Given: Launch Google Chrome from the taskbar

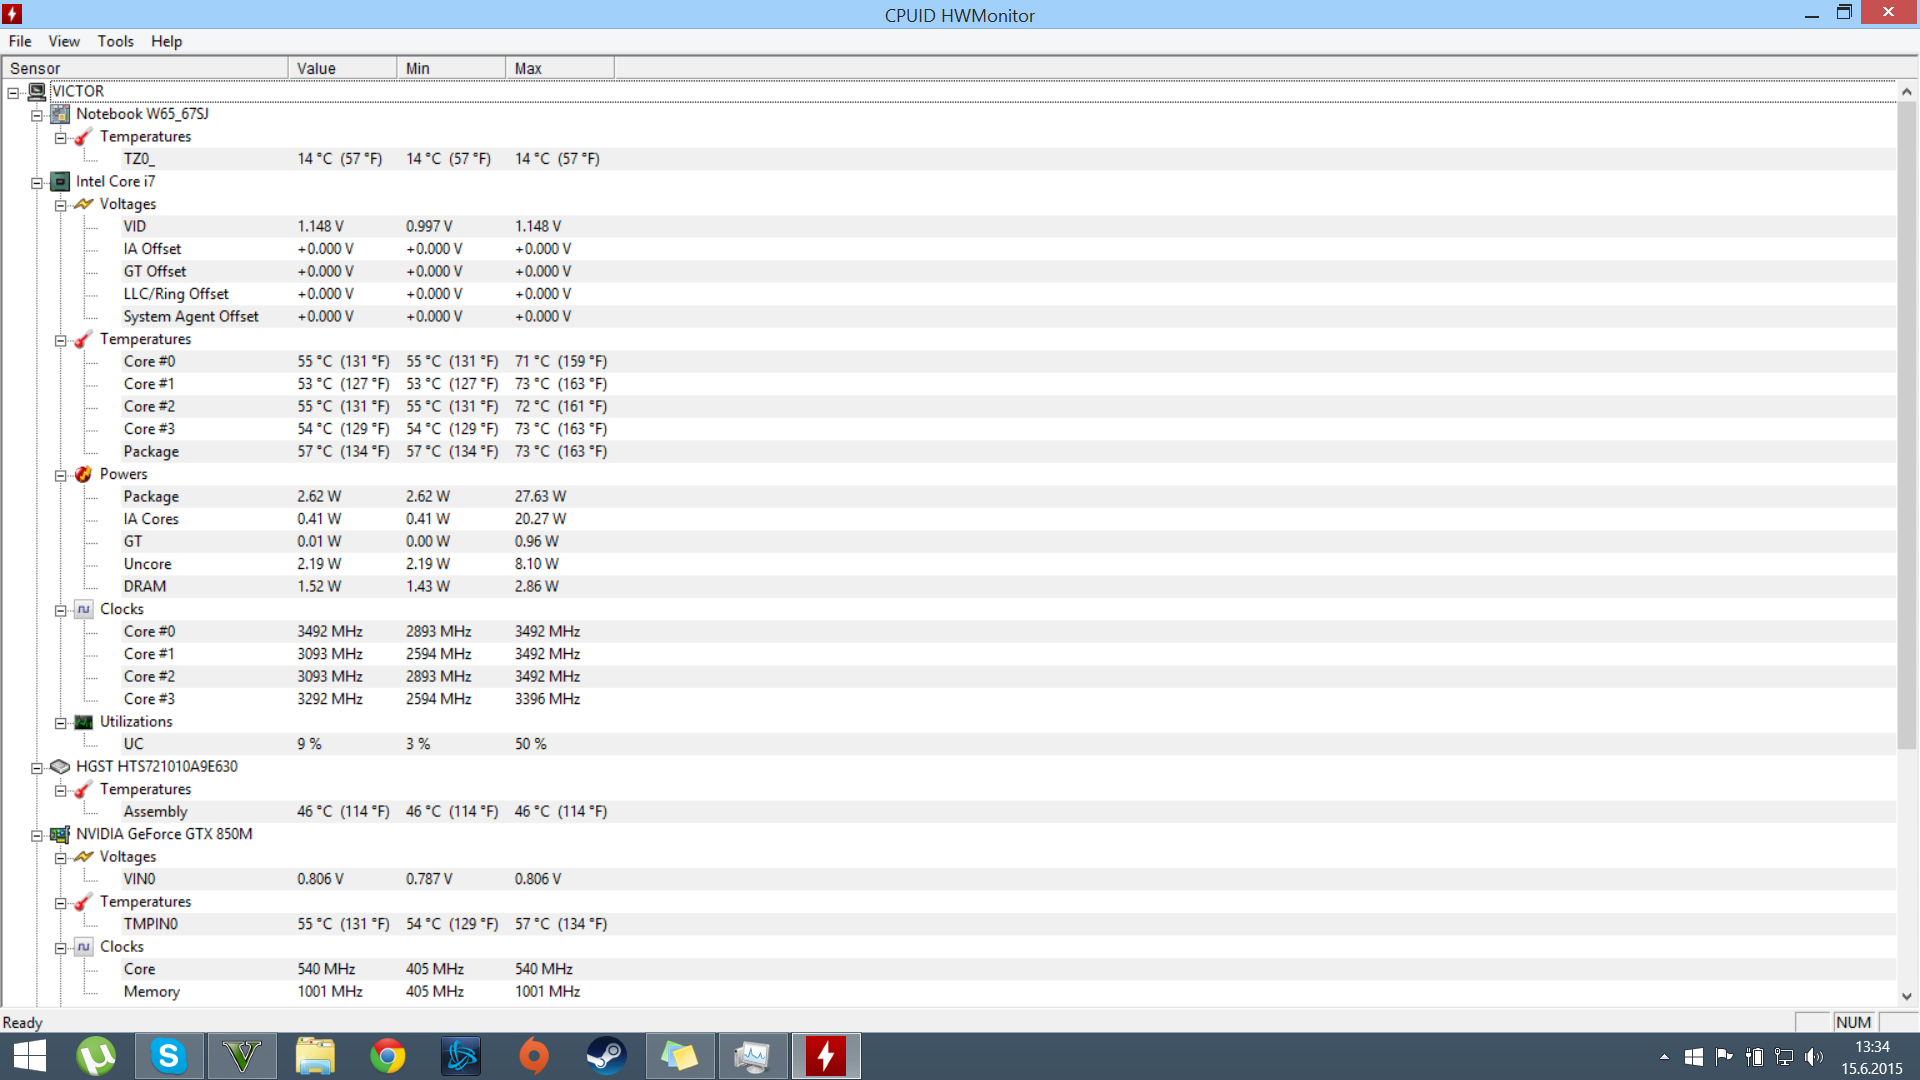Looking at the screenshot, I should tap(388, 1056).
